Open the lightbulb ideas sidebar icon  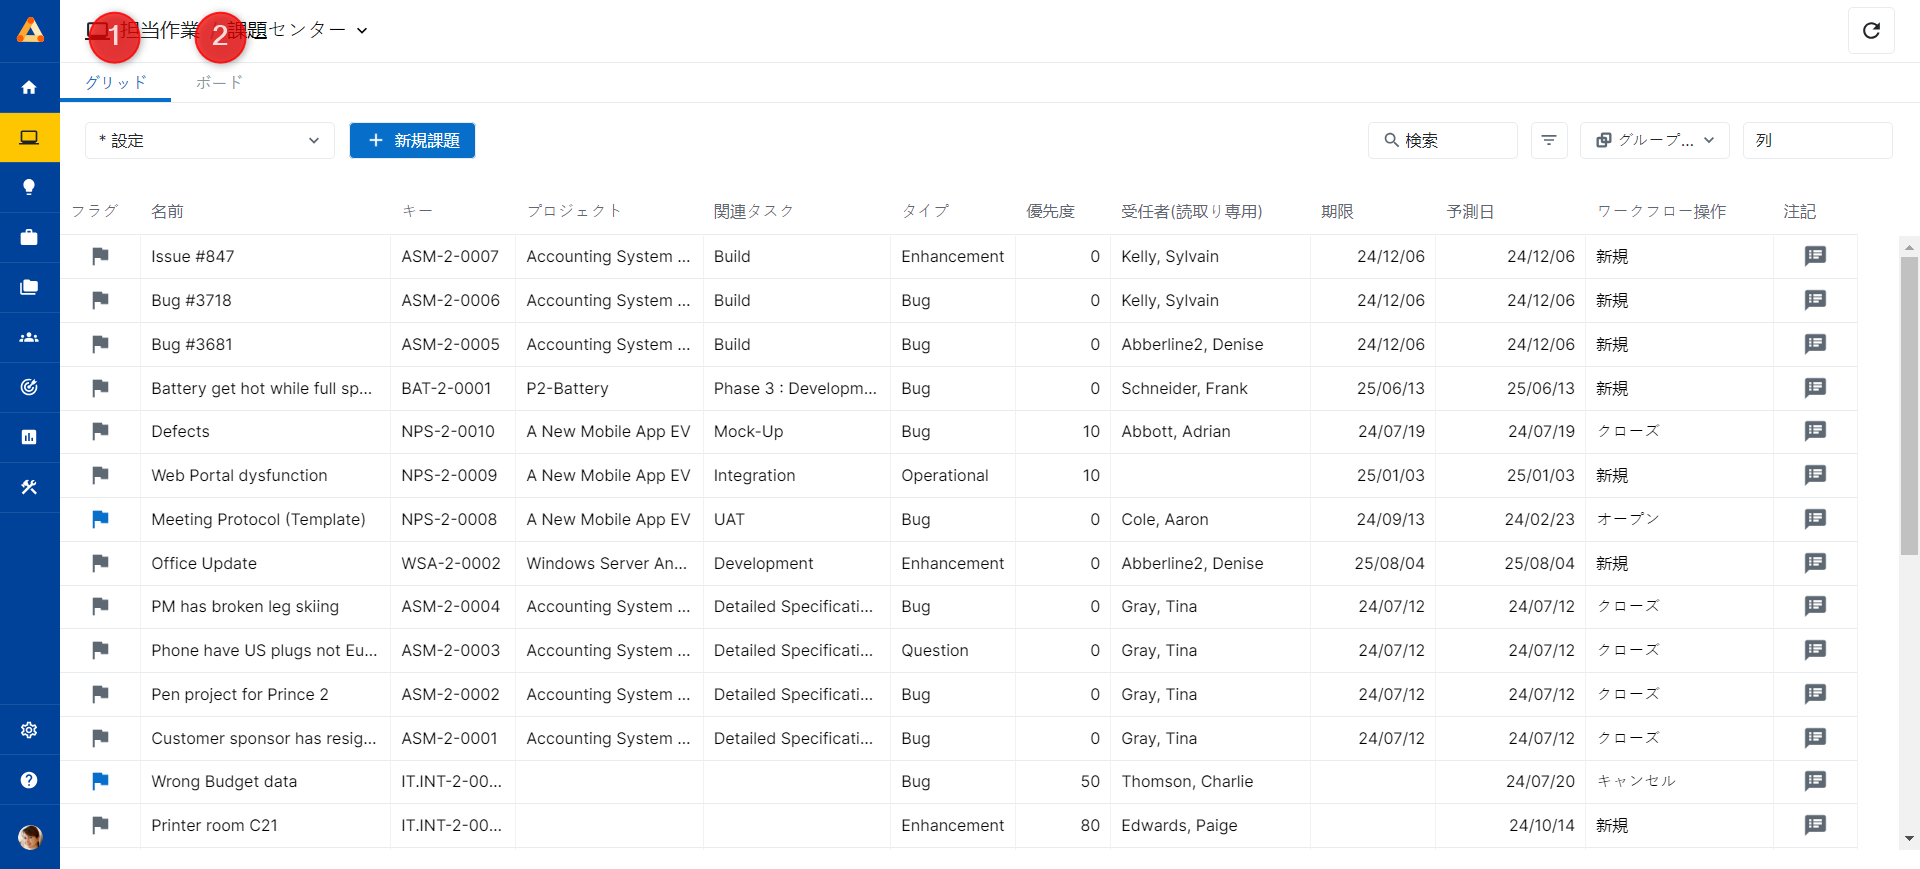click(29, 187)
